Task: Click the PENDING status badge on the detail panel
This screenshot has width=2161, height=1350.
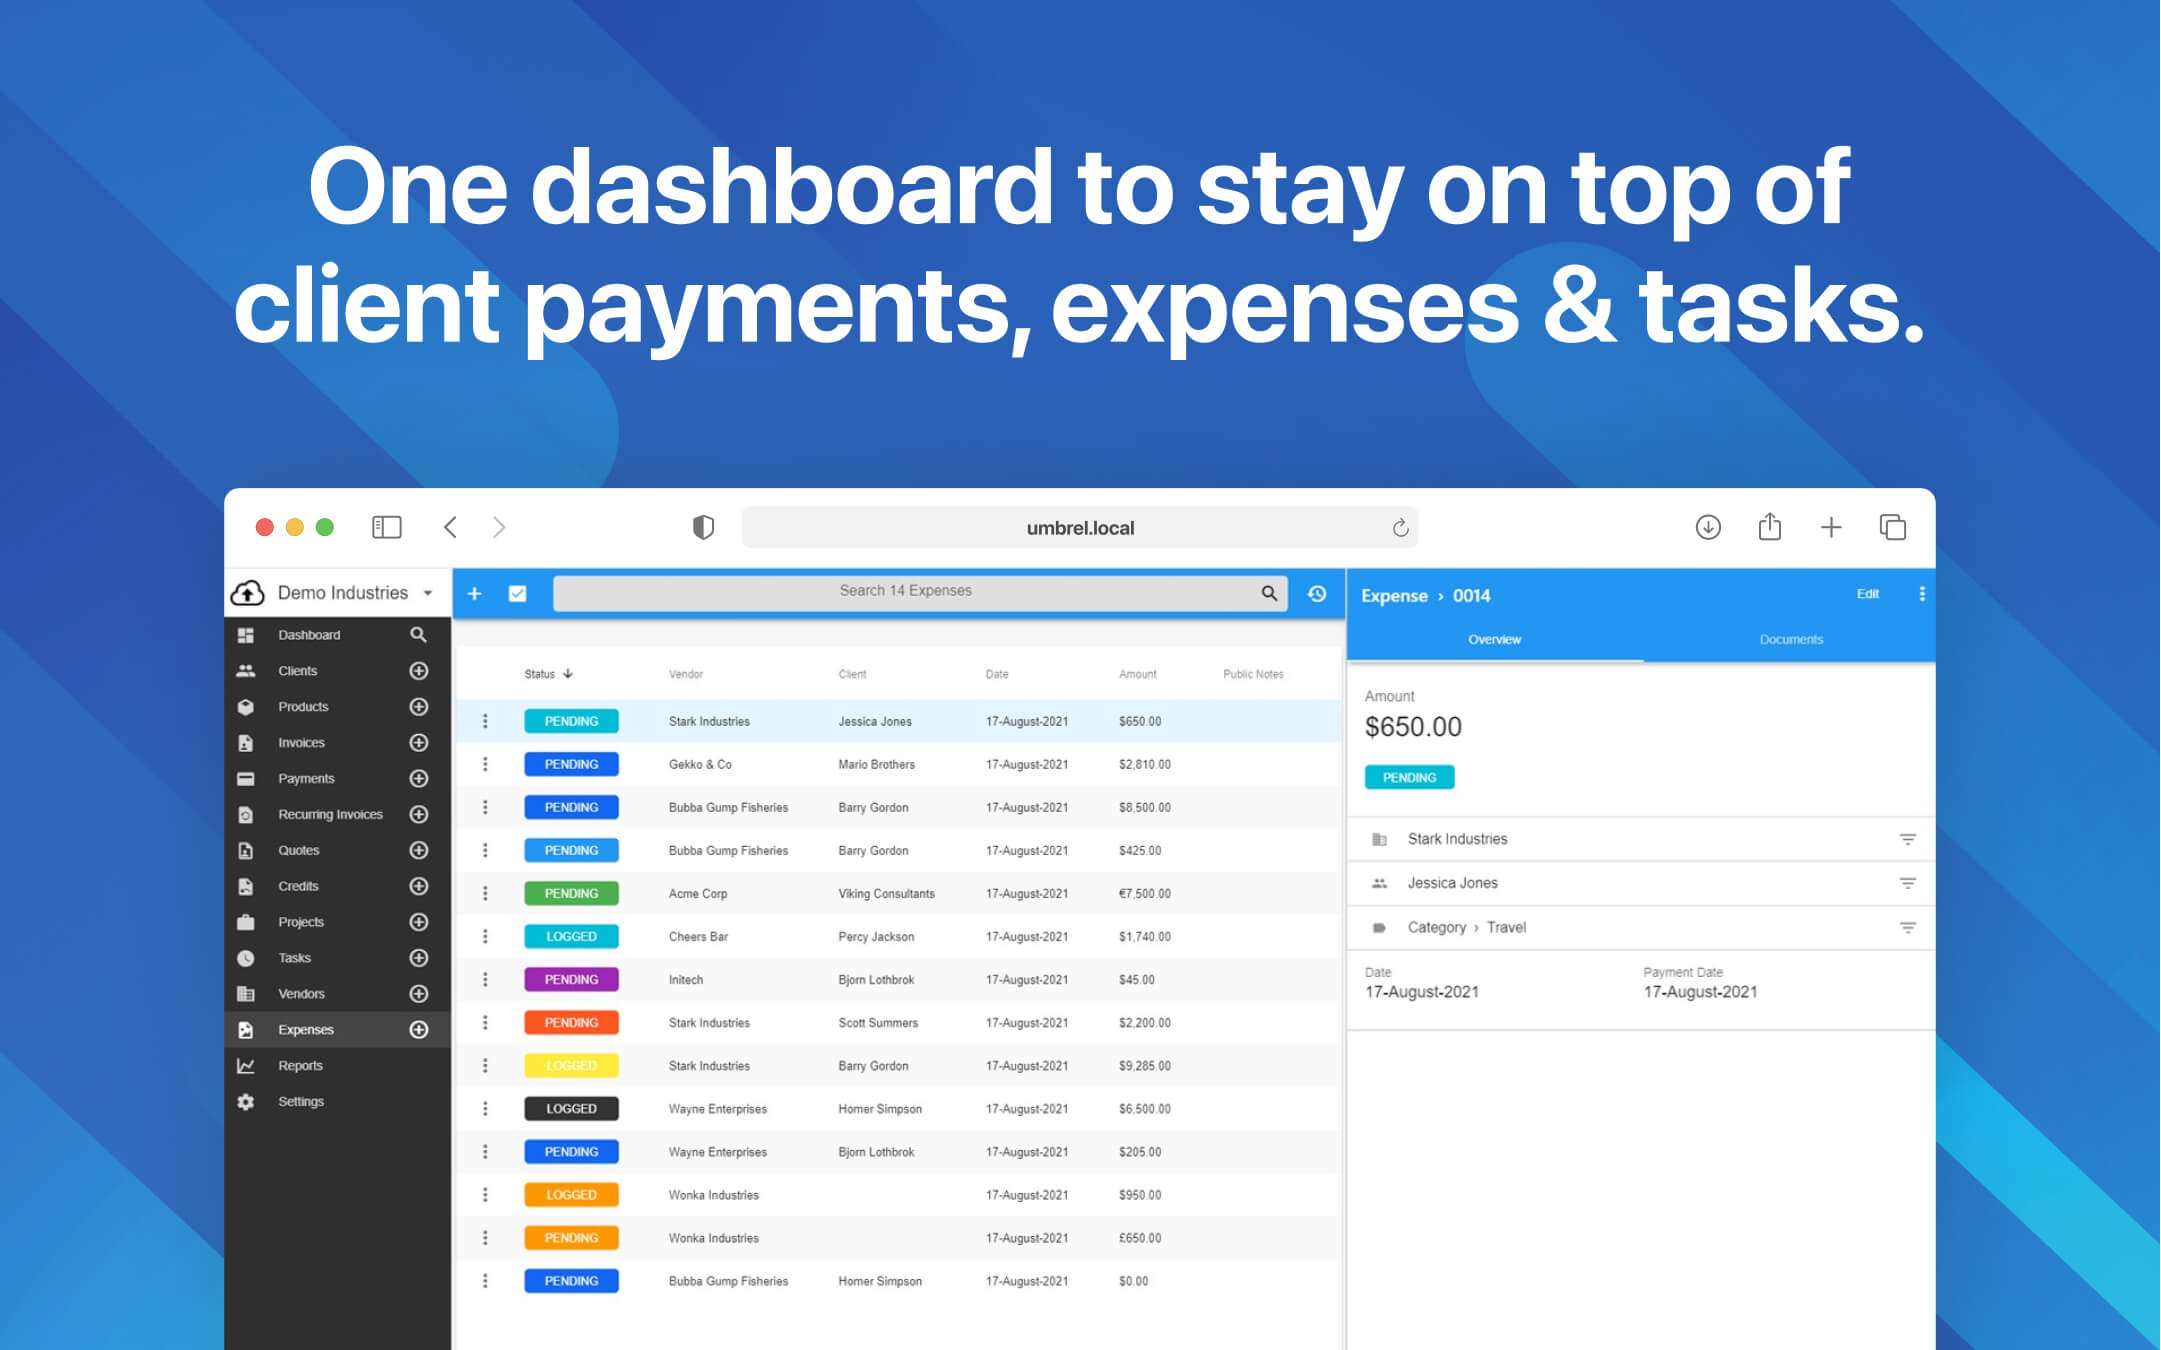Action: pos(1408,777)
